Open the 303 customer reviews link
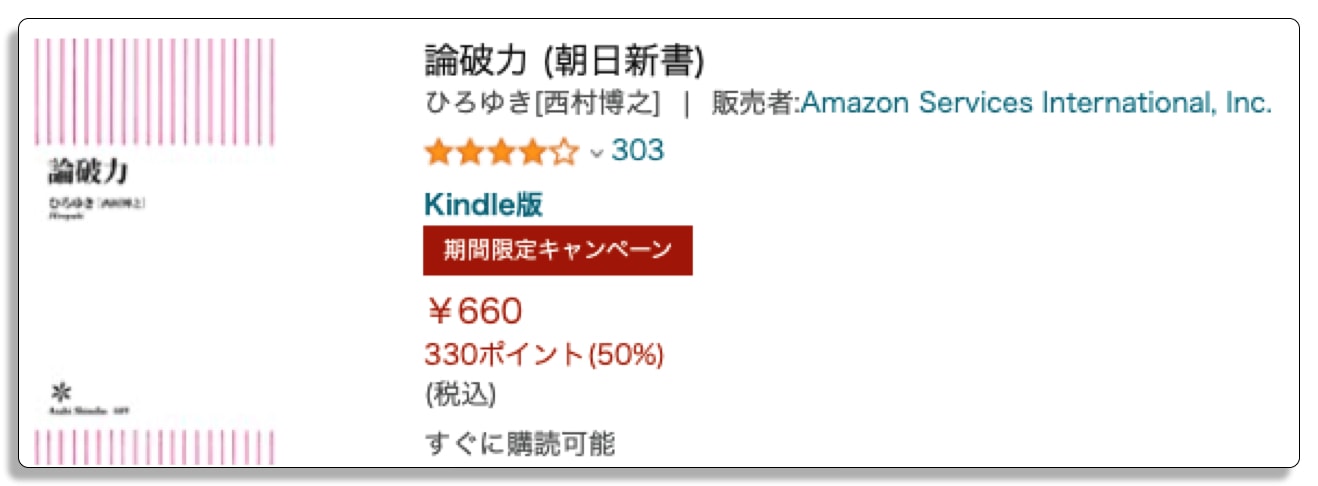 click(637, 151)
